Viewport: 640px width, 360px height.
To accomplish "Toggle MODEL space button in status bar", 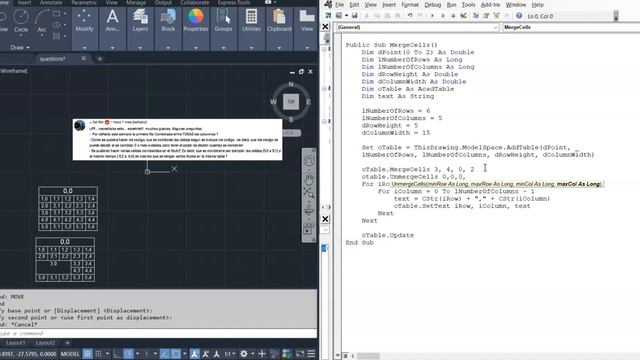I will click(70, 354).
